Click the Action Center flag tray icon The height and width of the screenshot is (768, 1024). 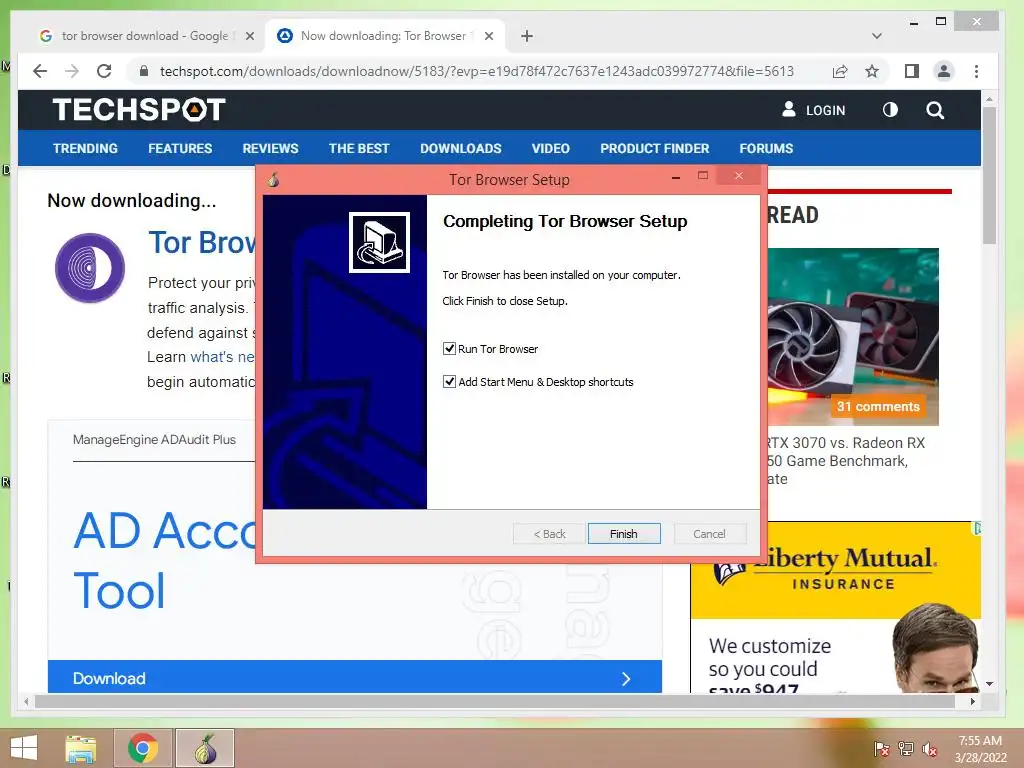(x=882, y=748)
